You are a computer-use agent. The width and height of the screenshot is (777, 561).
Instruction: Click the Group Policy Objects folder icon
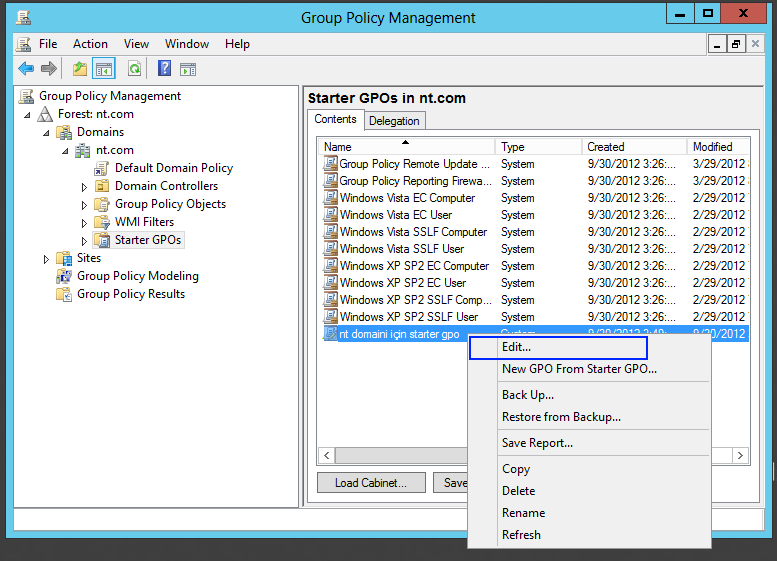(x=102, y=204)
